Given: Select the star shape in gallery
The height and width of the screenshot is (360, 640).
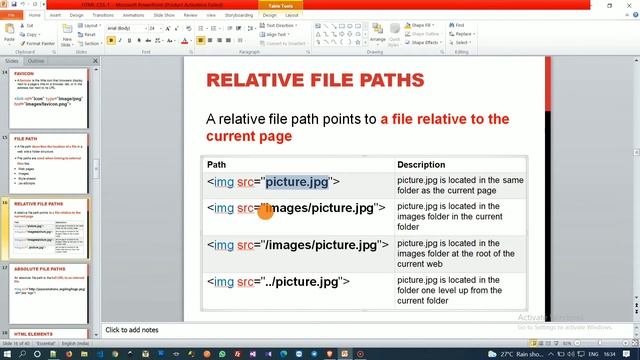Looking at the screenshot, I should 358,42.
